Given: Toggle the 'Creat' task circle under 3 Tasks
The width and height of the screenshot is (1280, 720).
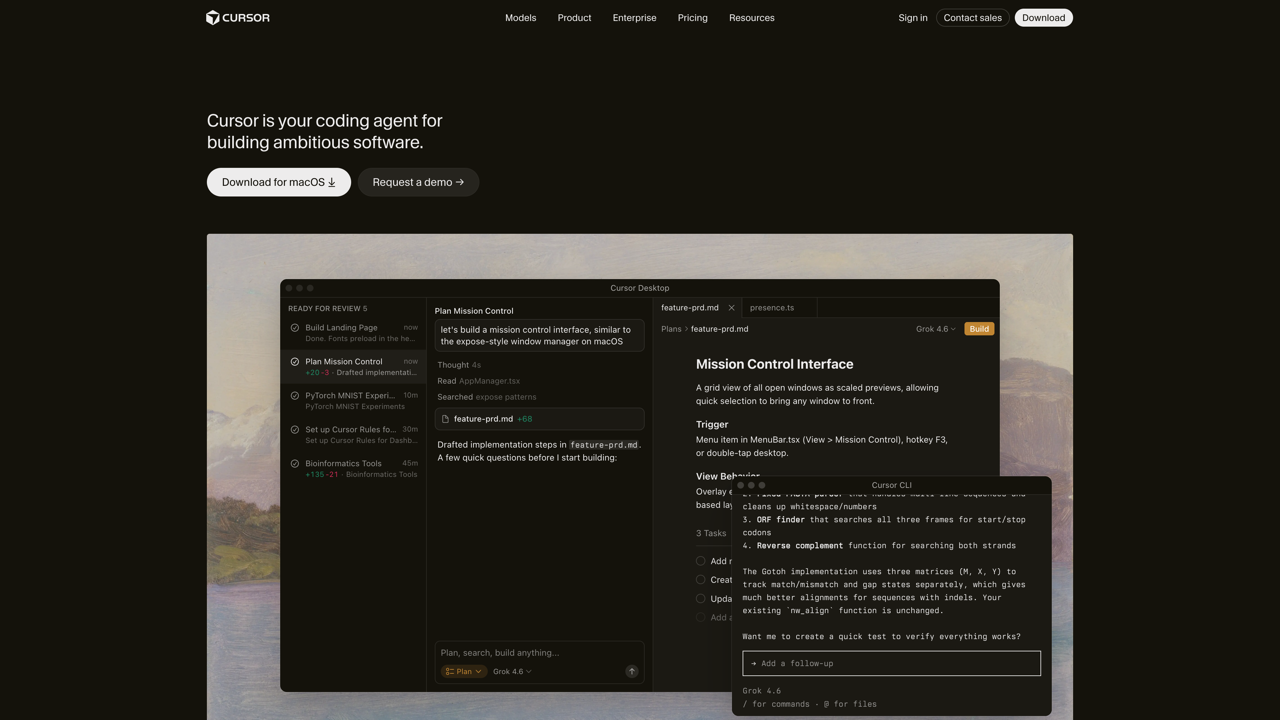Looking at the screenshot, I should [x=701, y=580].
